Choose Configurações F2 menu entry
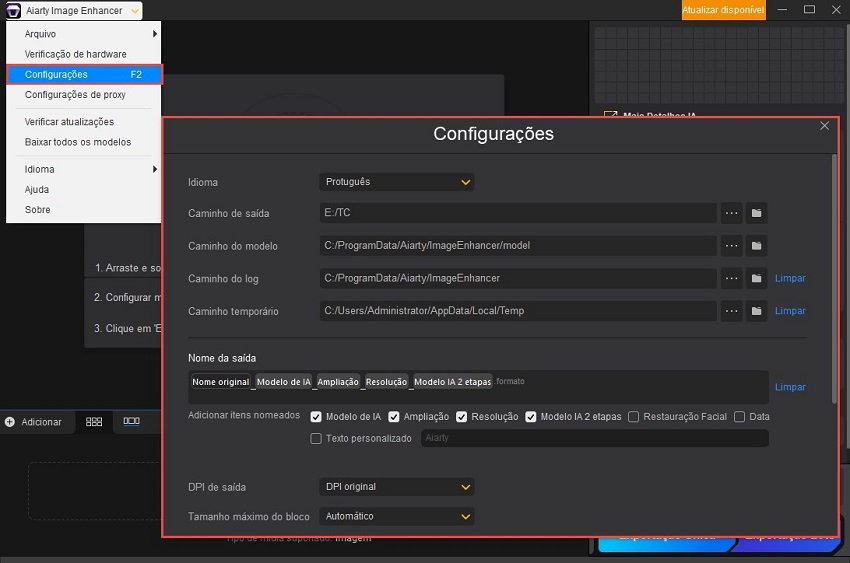850x563 pixels. tap(84, 74)
